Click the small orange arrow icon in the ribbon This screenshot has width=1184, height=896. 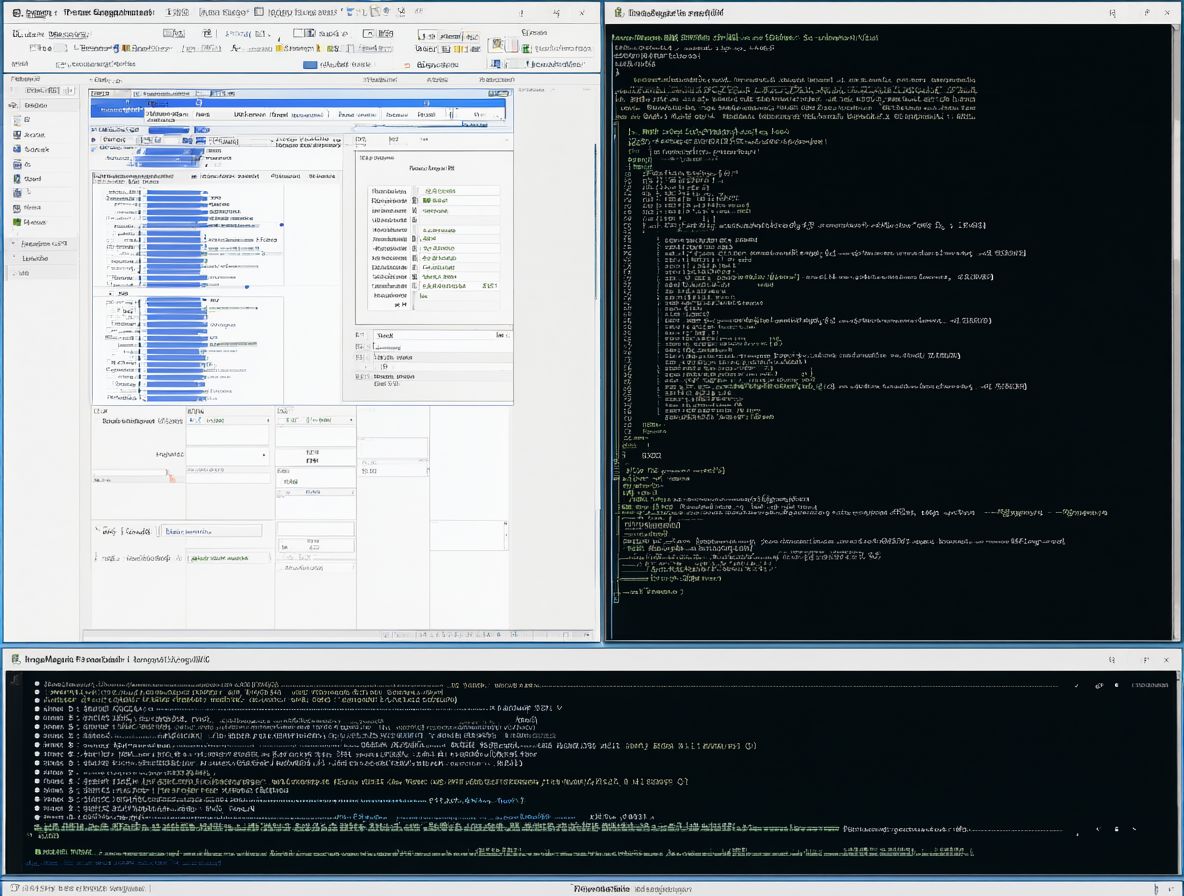coord(407,65)
